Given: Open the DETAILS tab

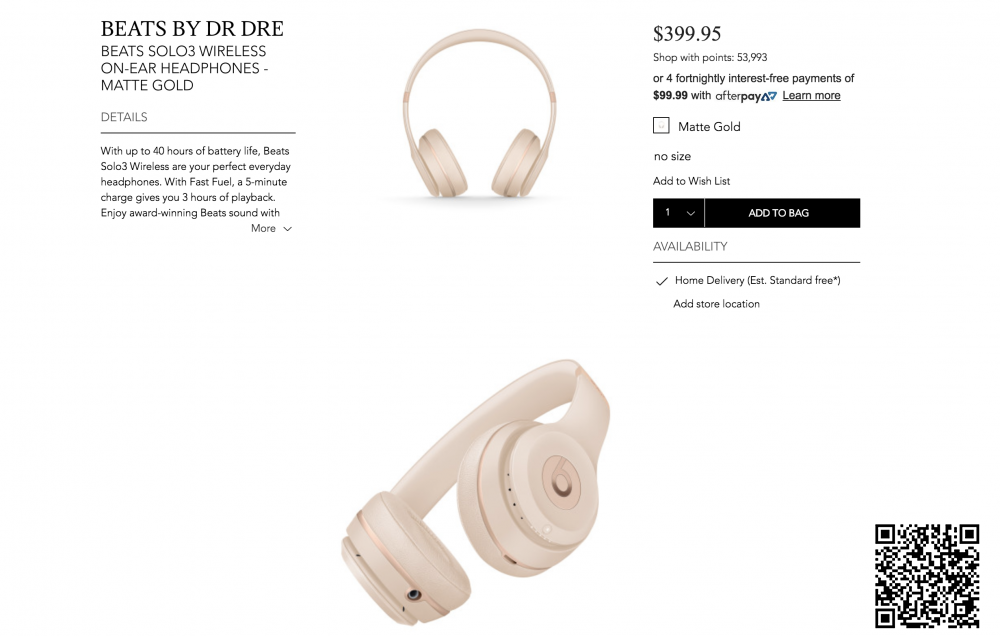Looking at the screenshot, I should [x=124, y=117].
